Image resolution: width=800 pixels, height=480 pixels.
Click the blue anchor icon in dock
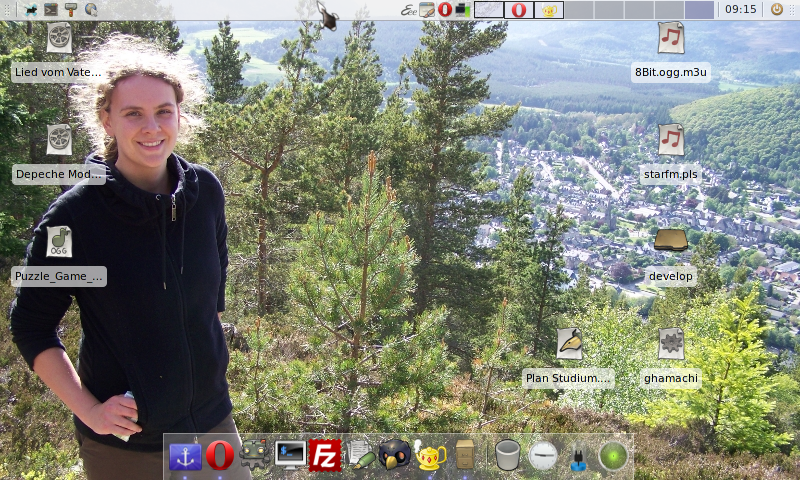pyautogui.click(x=186, y=456)
